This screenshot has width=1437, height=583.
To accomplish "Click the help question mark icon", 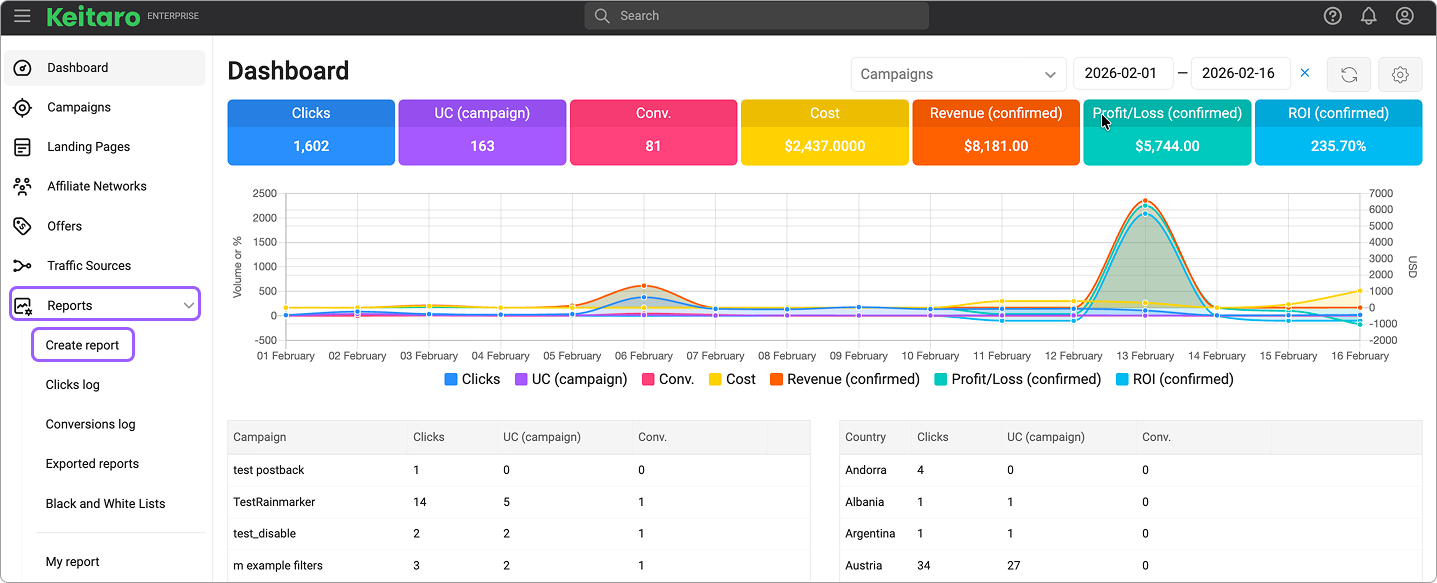I will [1332, 16].
